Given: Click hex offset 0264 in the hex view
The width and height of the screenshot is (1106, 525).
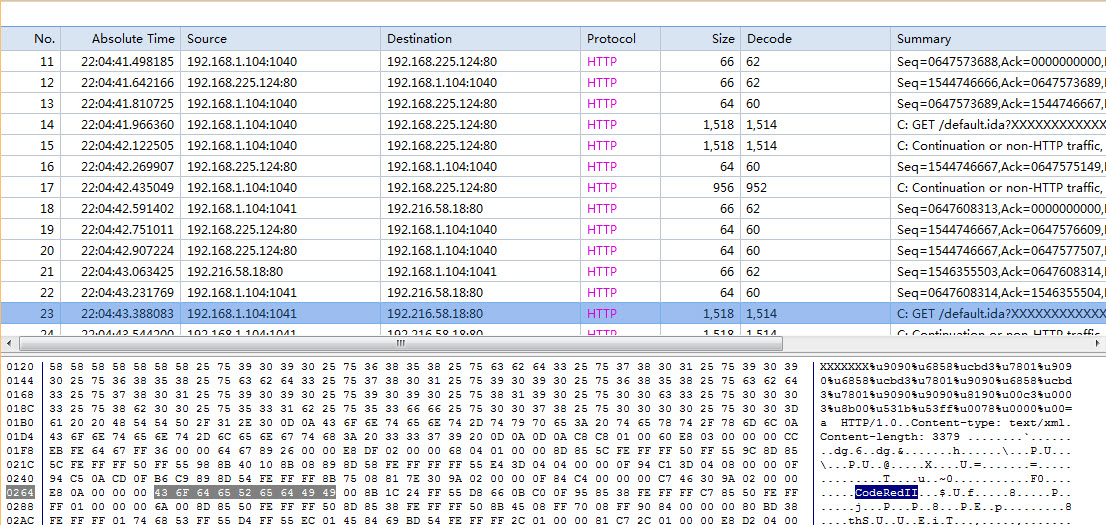Looking at the screenshot, I should (20, 492).
